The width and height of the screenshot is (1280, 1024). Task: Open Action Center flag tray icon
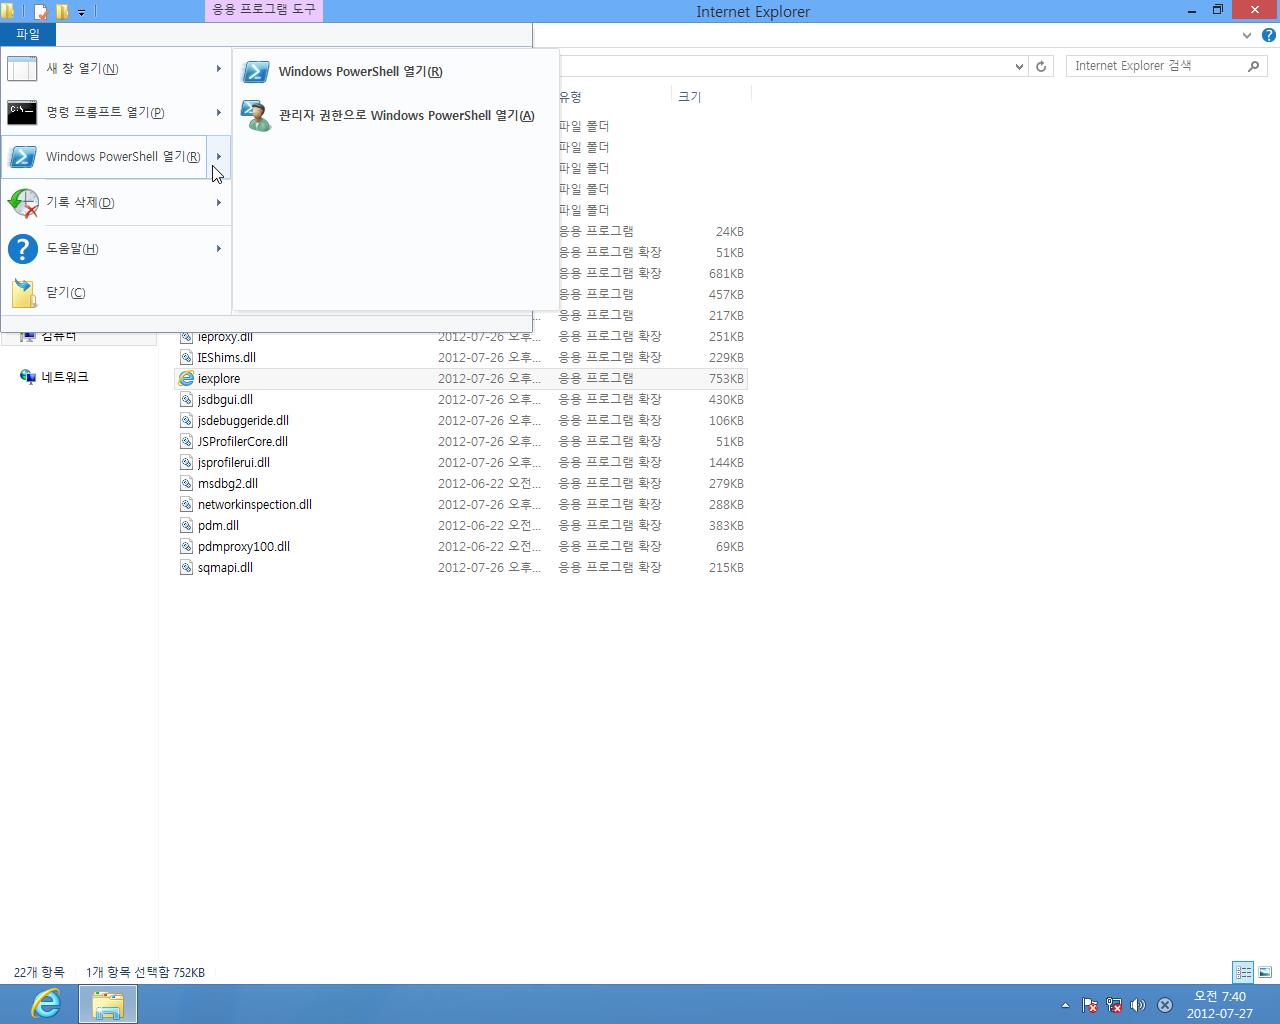1090,1005
